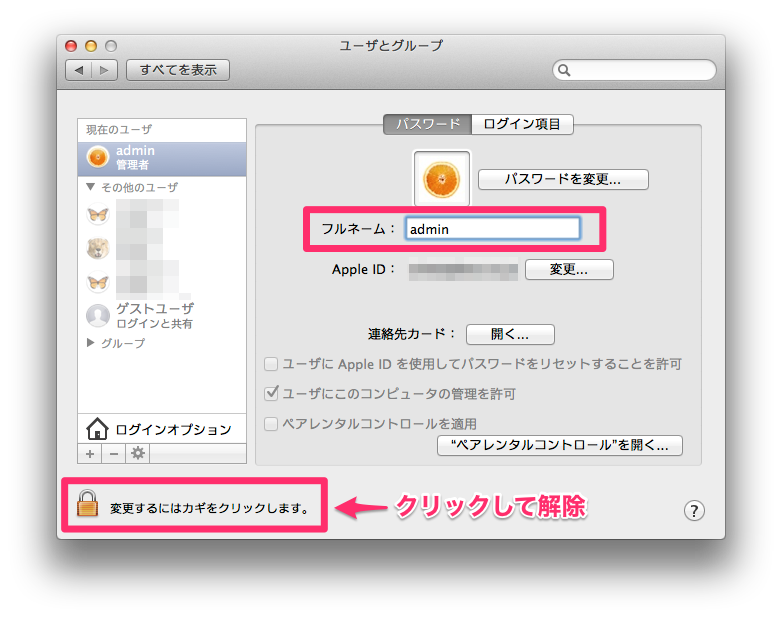
Task: Click the orange user picture thumbnail
Action: click(441, 179)
